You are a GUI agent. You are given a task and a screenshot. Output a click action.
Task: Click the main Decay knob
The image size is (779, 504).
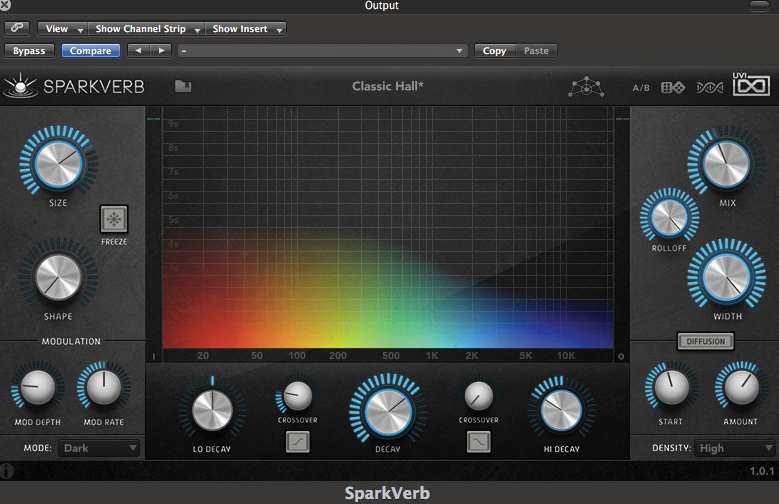(388, 412)
